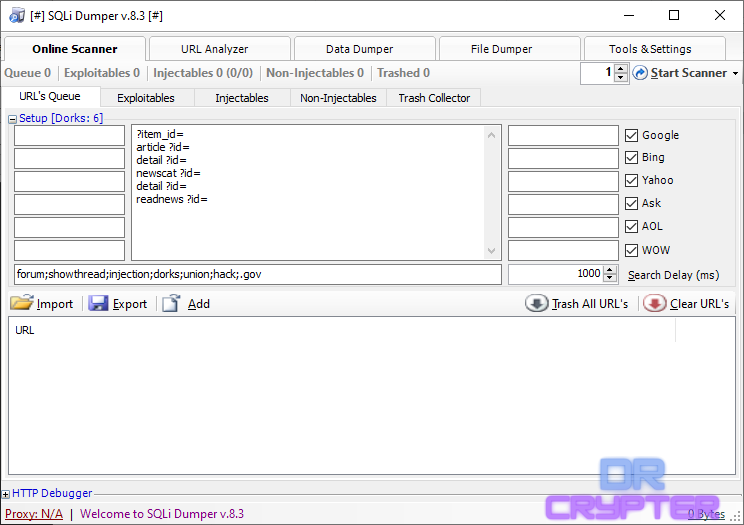Viewport: 744px width, 525px height.
Task: Select the Injectables sub-tab
Action: coord(242,98)
